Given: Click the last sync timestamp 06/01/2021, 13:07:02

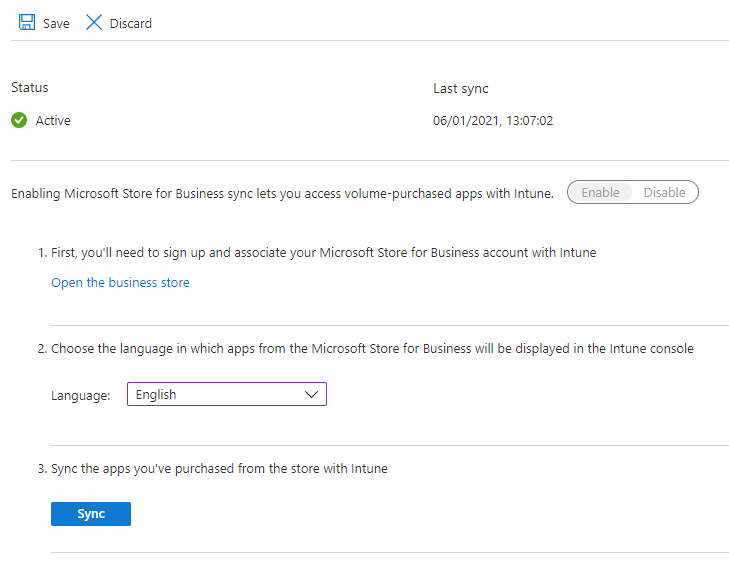Looking at the screenshot, I should (493, 121).
